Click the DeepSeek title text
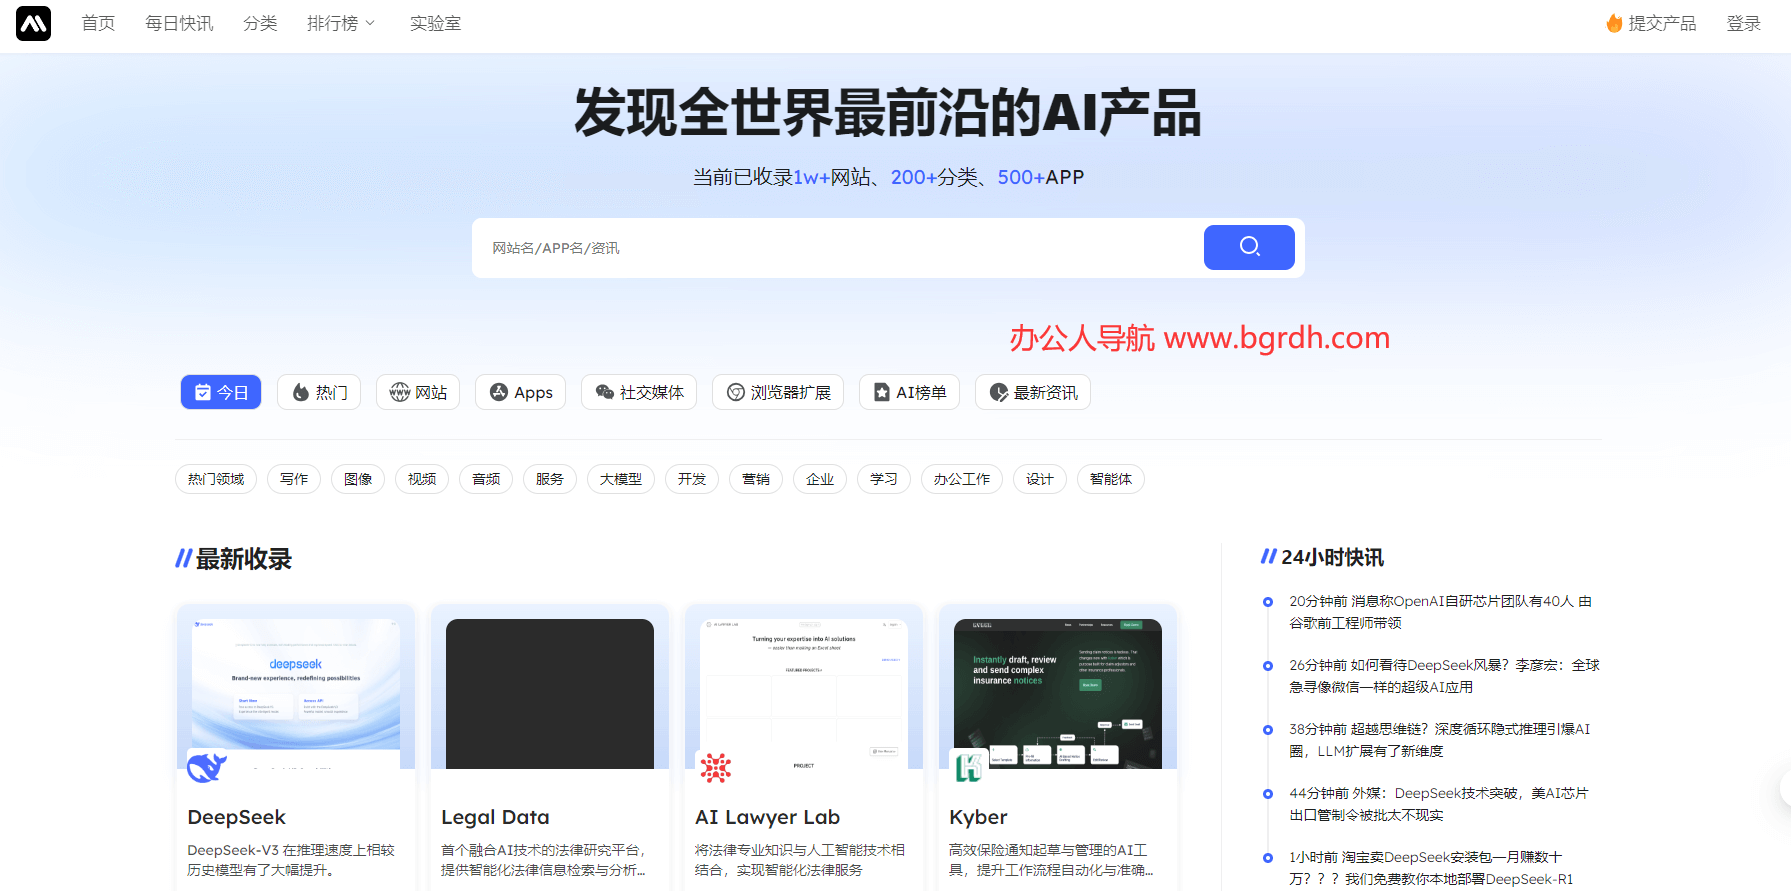This screenshot has height=891, width=1791. (236, 817)
